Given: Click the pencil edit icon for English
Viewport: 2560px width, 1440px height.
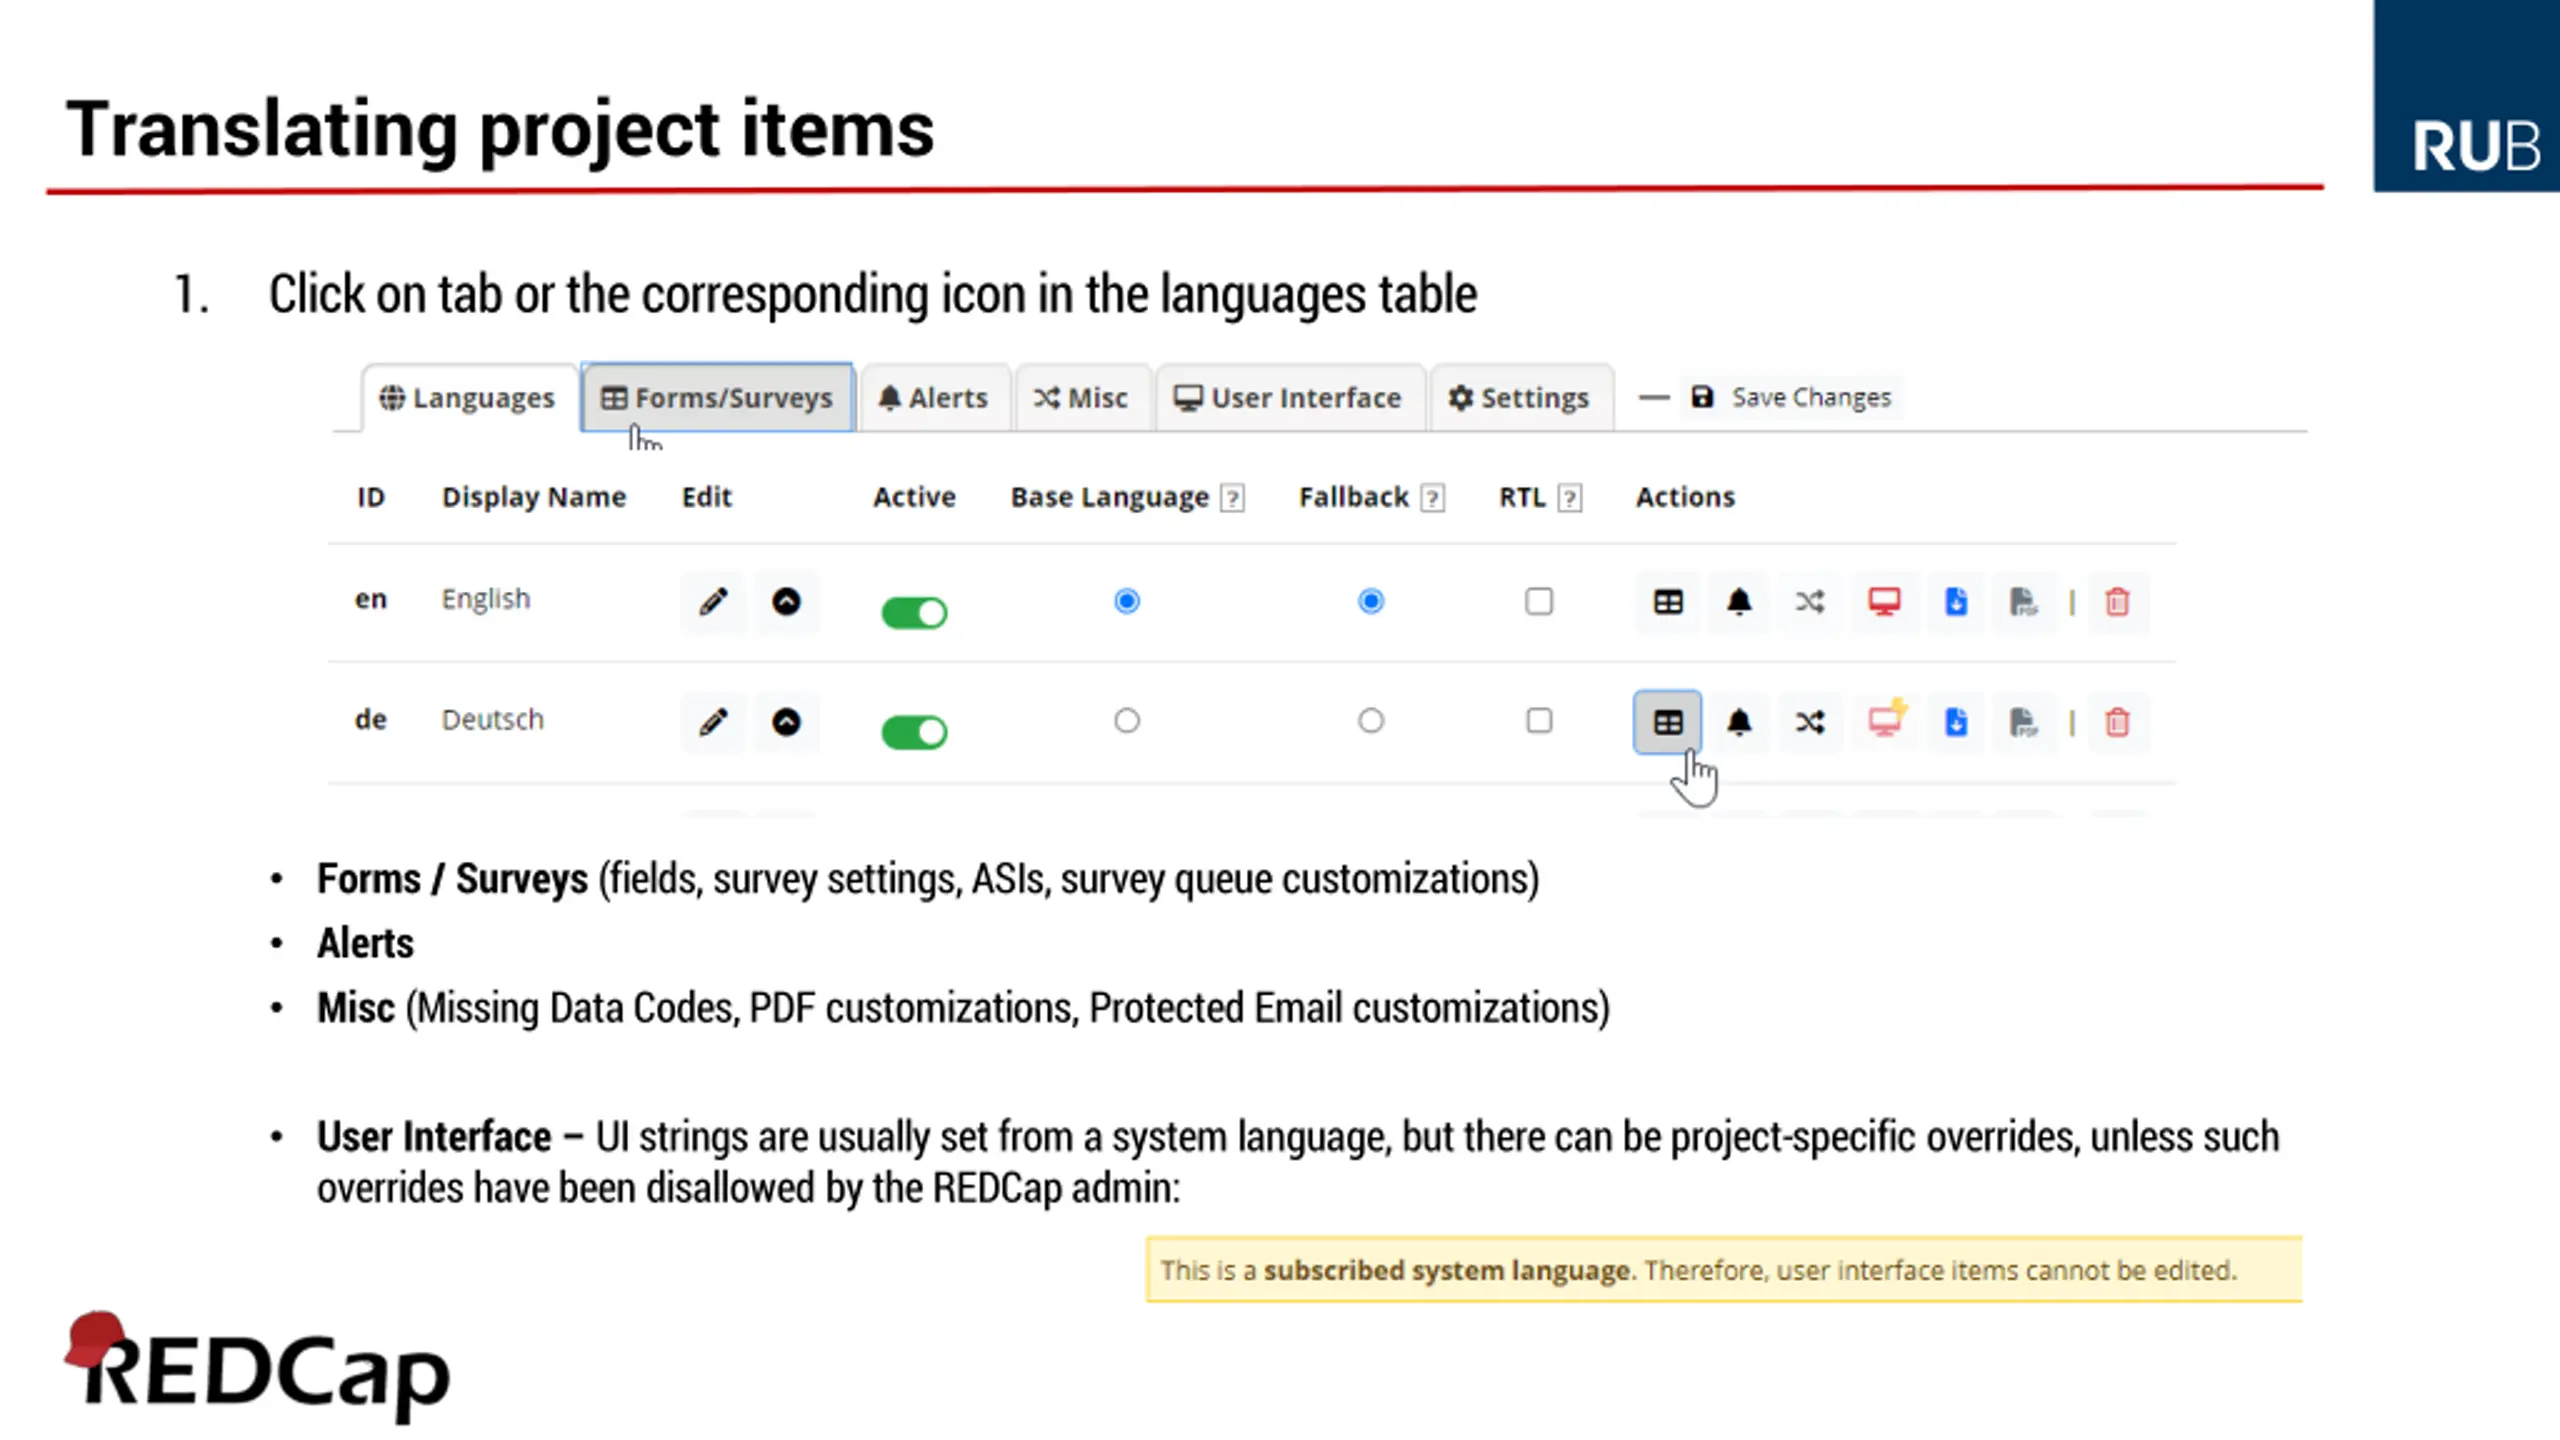Looking at the screenshot, I should click(713, 602).
